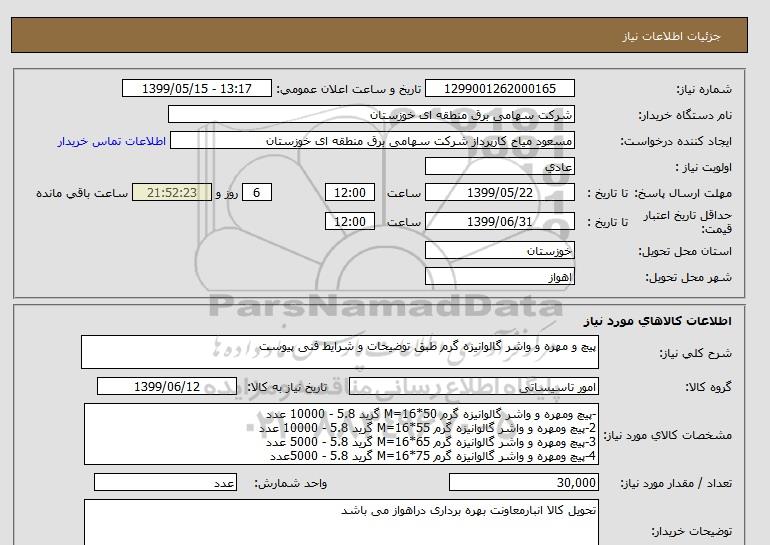The height and width of the screenshot is (545, 770).
Task: Select the remaining days field showing 6
Action: coord(257,193)
